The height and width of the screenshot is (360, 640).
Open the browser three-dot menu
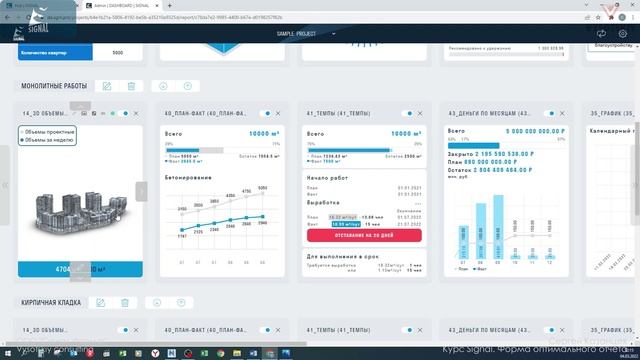pos(633,18)
